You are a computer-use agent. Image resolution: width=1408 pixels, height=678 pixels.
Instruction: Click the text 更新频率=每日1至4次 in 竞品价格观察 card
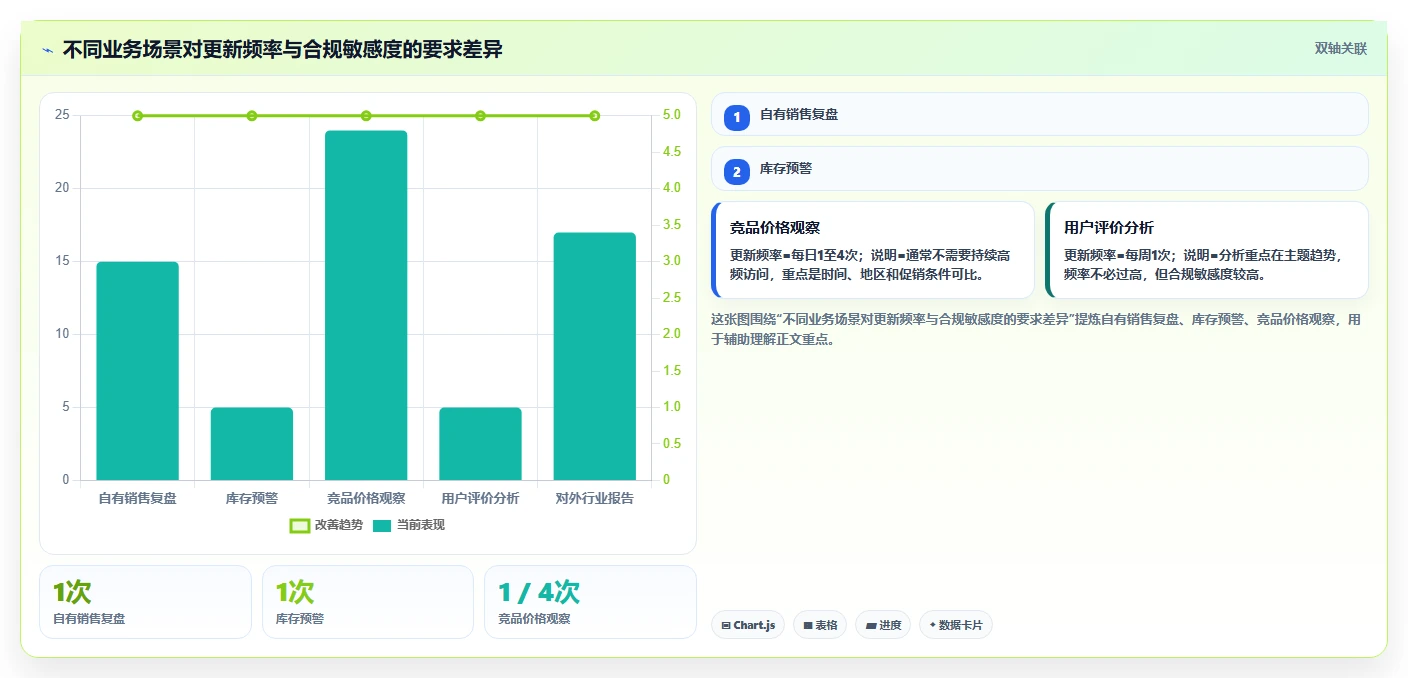click(793, 255)
